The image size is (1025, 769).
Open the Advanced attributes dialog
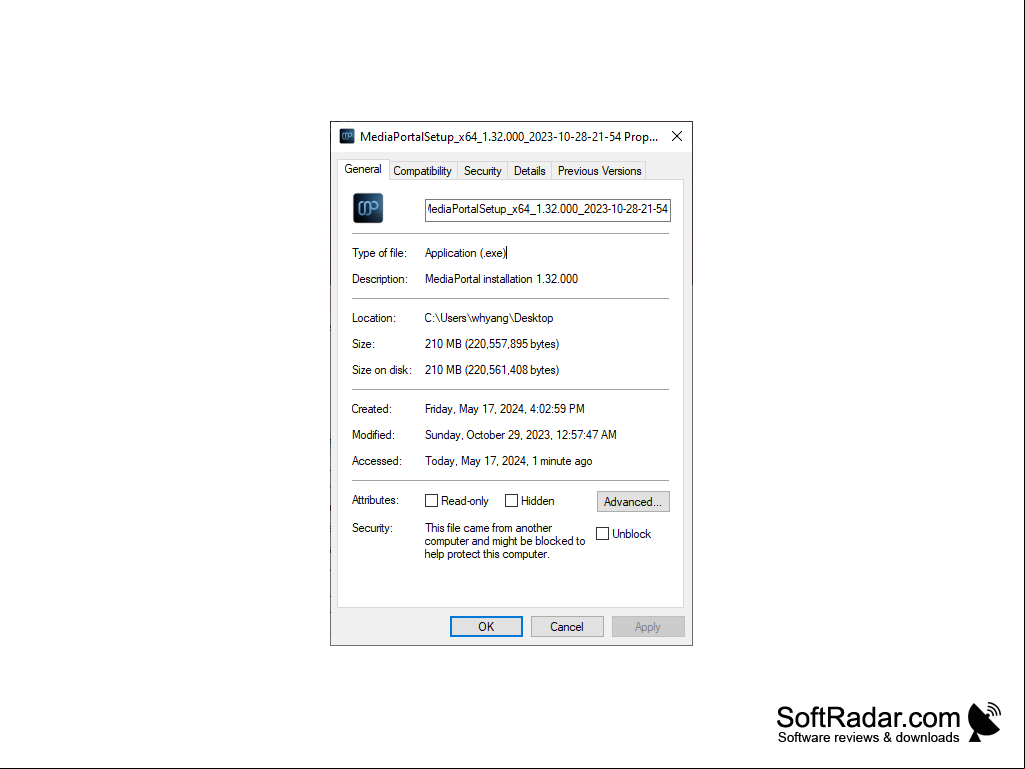(x=633, y=502)
